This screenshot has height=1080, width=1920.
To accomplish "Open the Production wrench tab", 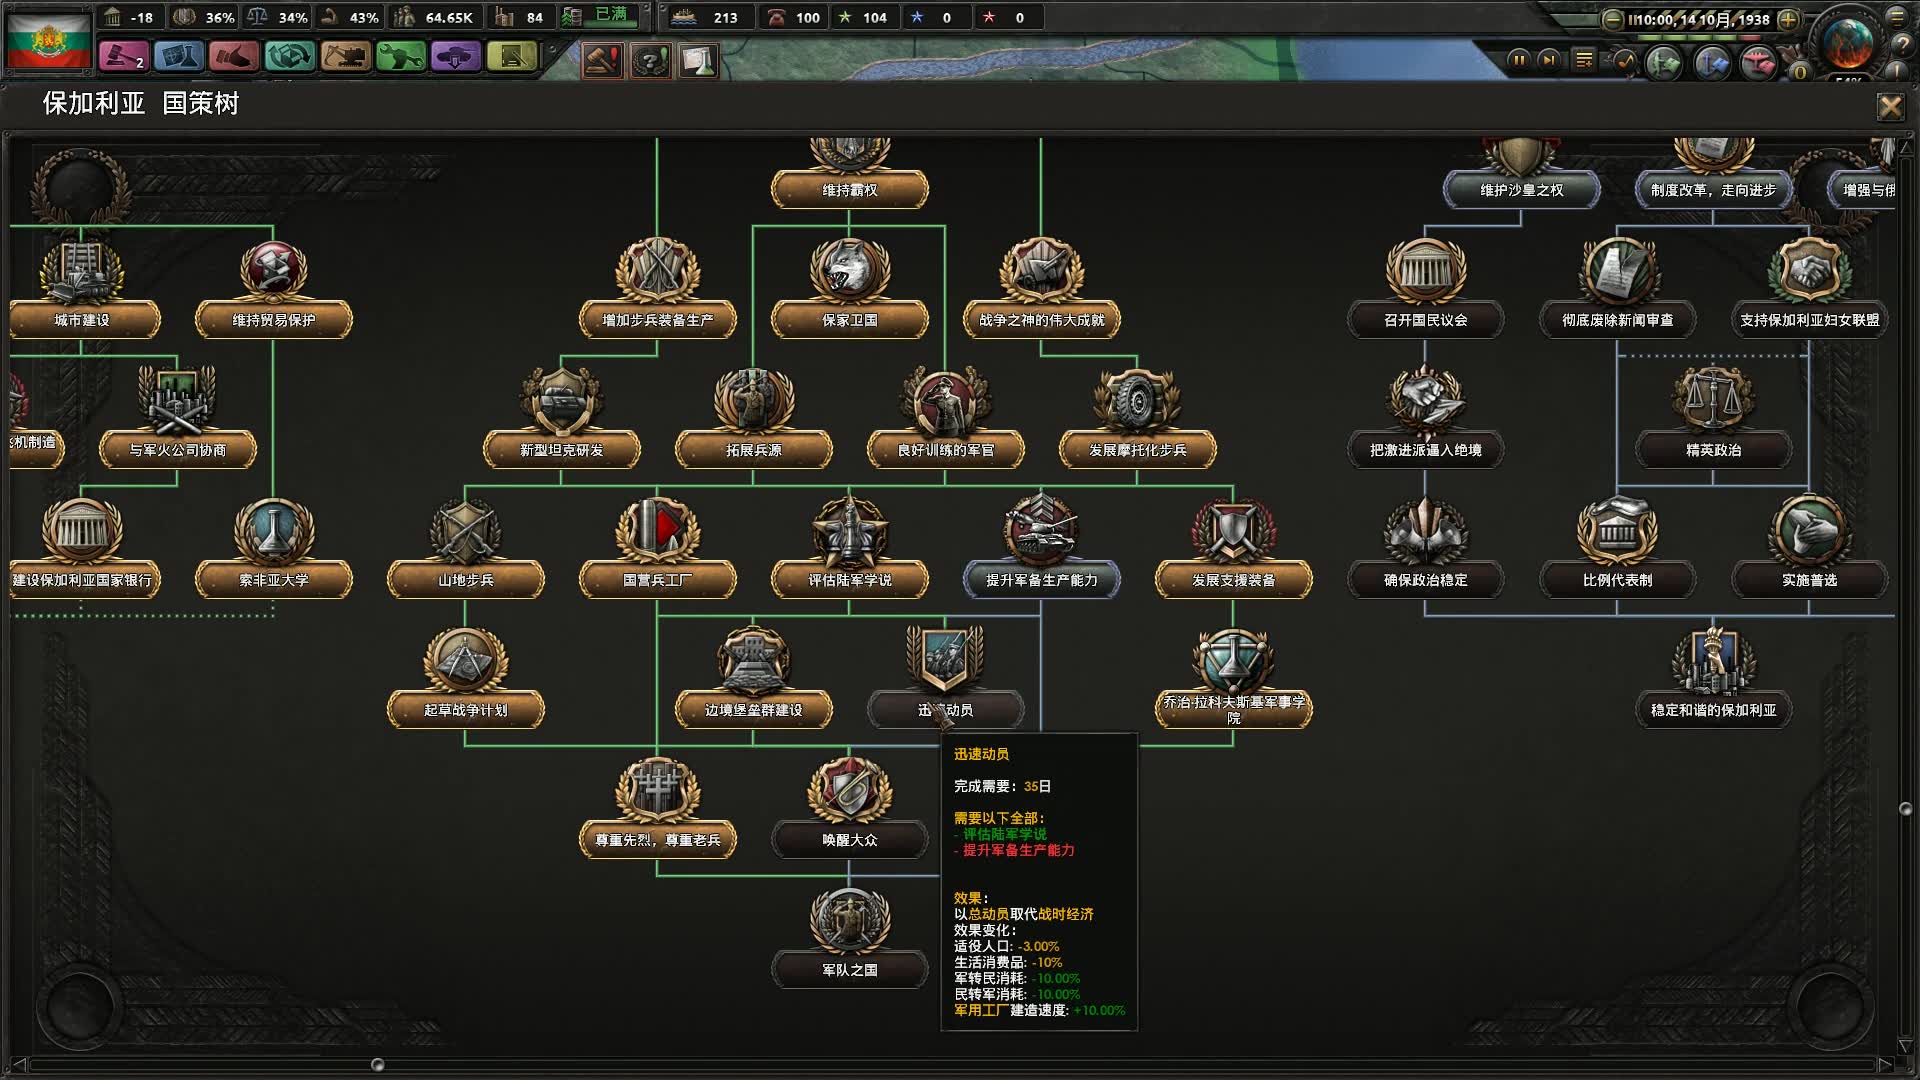I will coord(400,57).
